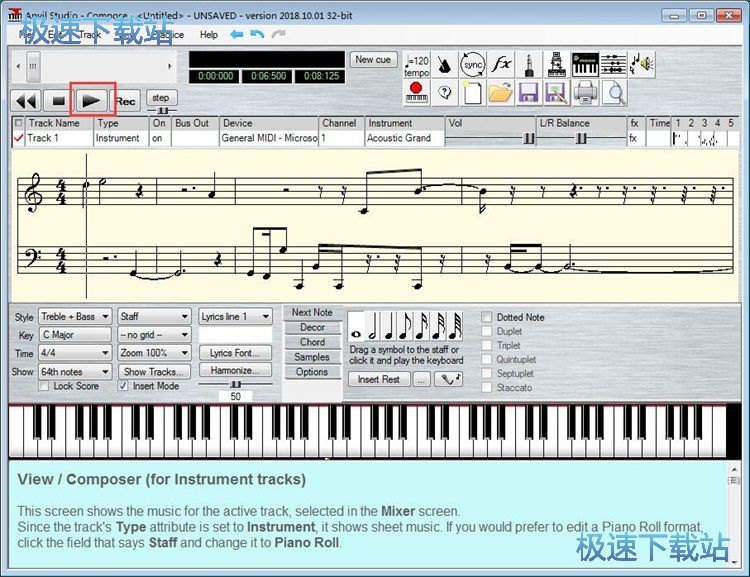
Task: Click the Show Tracks... button
Action: pos(154,371)
